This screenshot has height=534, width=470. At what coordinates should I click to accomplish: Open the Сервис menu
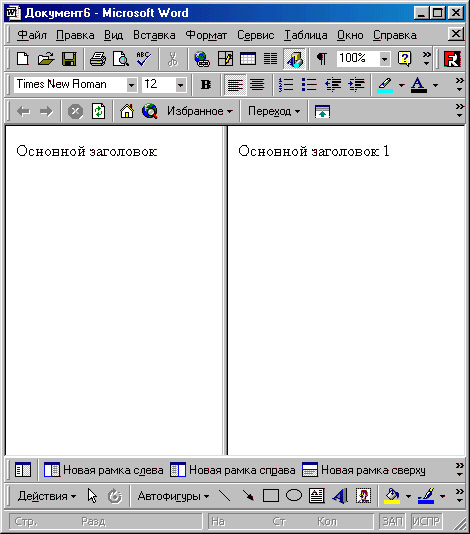pyautogui.click(x=255, y=35)
